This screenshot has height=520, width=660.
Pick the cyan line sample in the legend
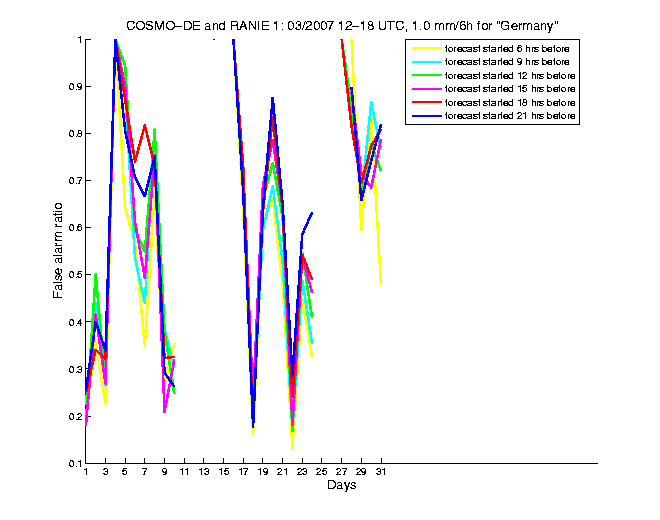pyautogui.click(x=427, y=62)
